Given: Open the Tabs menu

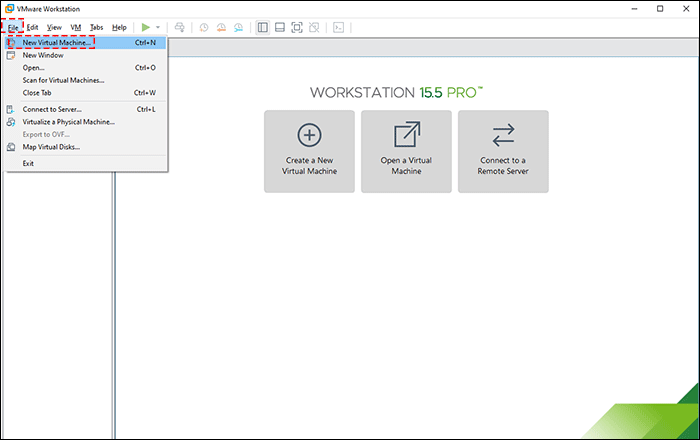Looking at the screenshot, I should (96, 28).
